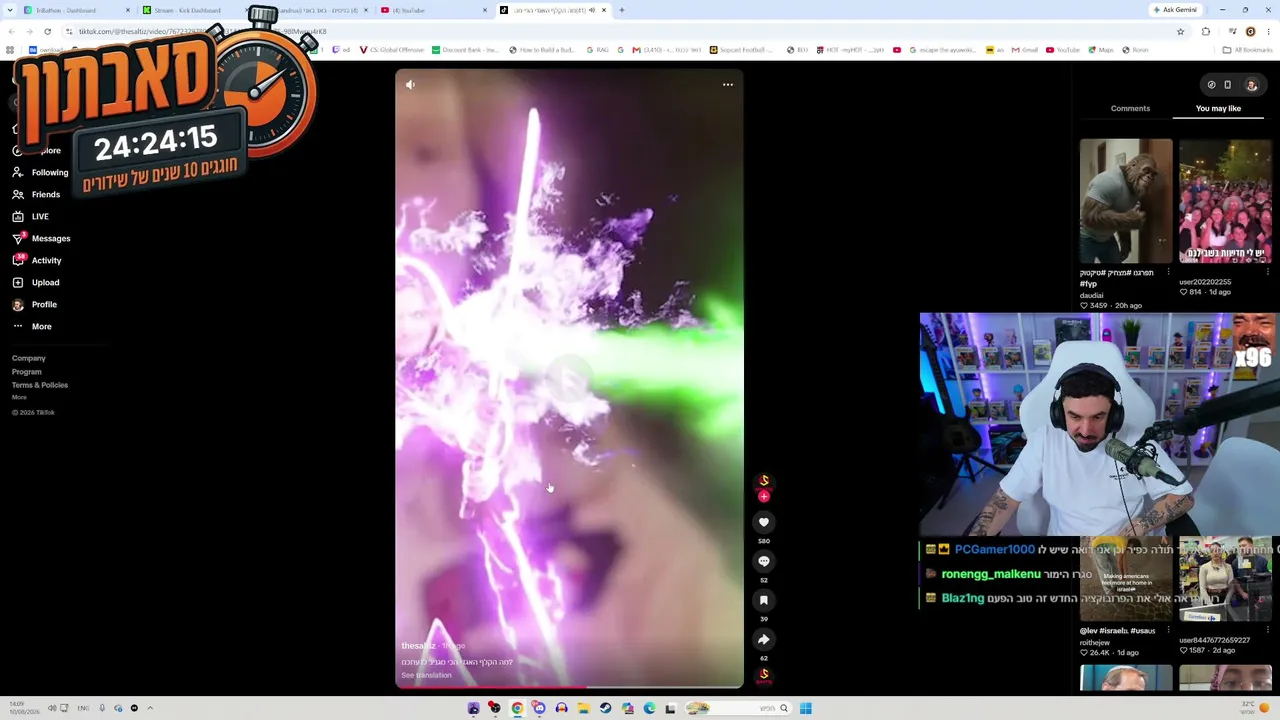The height and width of the screenshot is (720, 1280).
Task: Switch to the You may like tab
Action: tap(1218, 108)
